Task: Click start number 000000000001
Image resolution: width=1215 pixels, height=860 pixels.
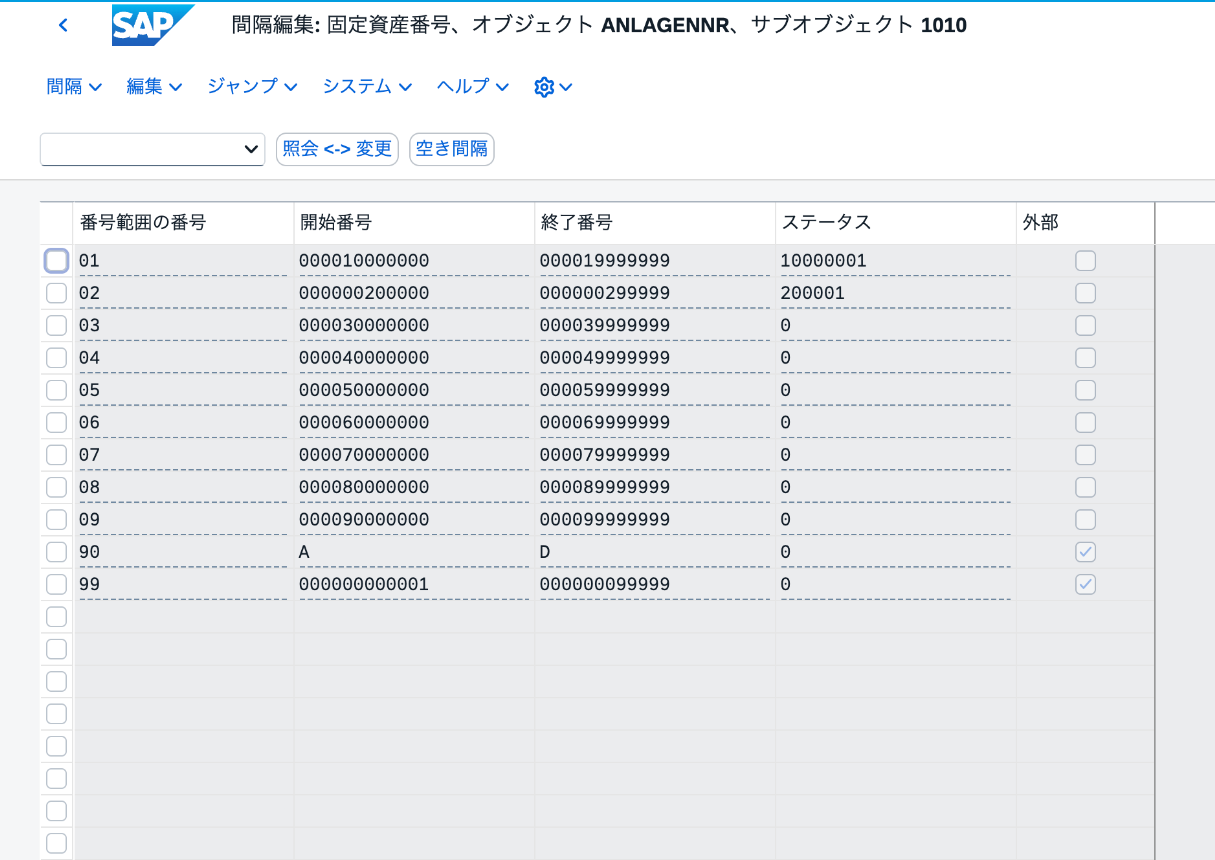Action: (x=414, y=584)
